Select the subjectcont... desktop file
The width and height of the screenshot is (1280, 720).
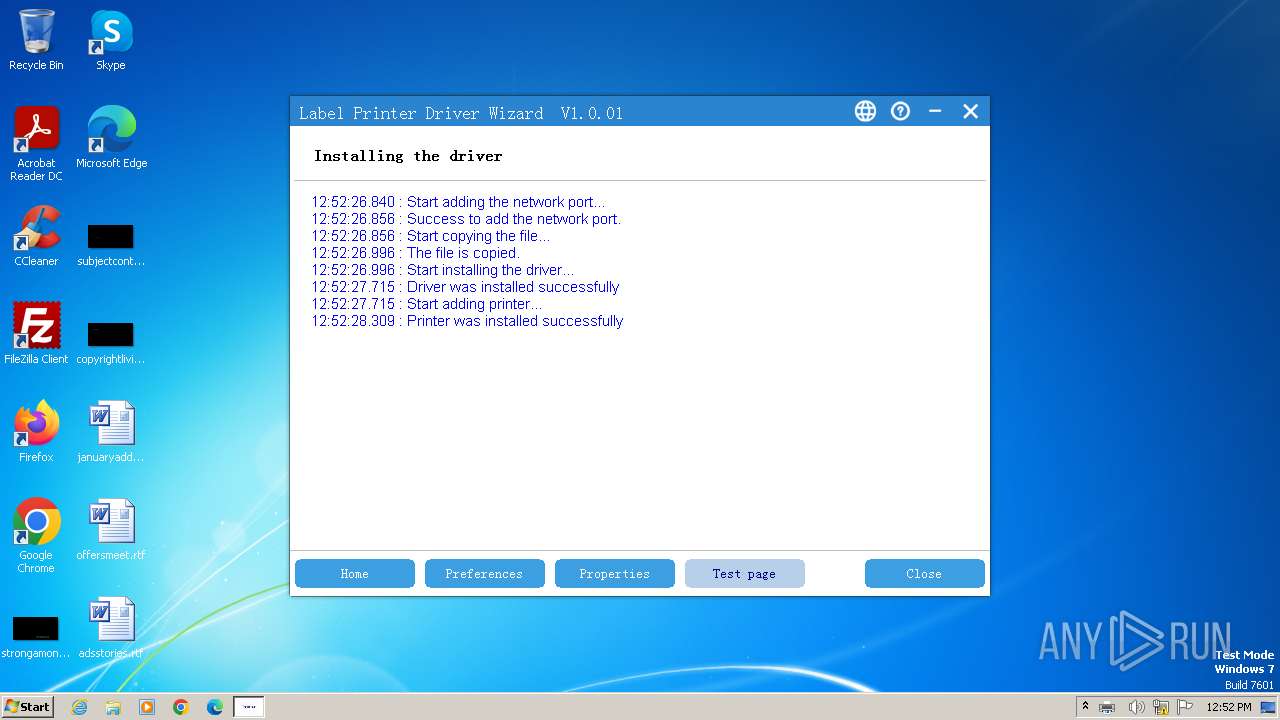[x=111, y=243]
